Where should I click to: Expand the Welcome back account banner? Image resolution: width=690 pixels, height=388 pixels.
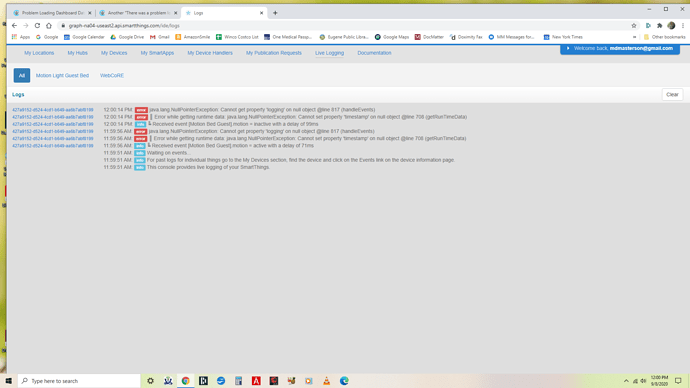coord(620,48)
